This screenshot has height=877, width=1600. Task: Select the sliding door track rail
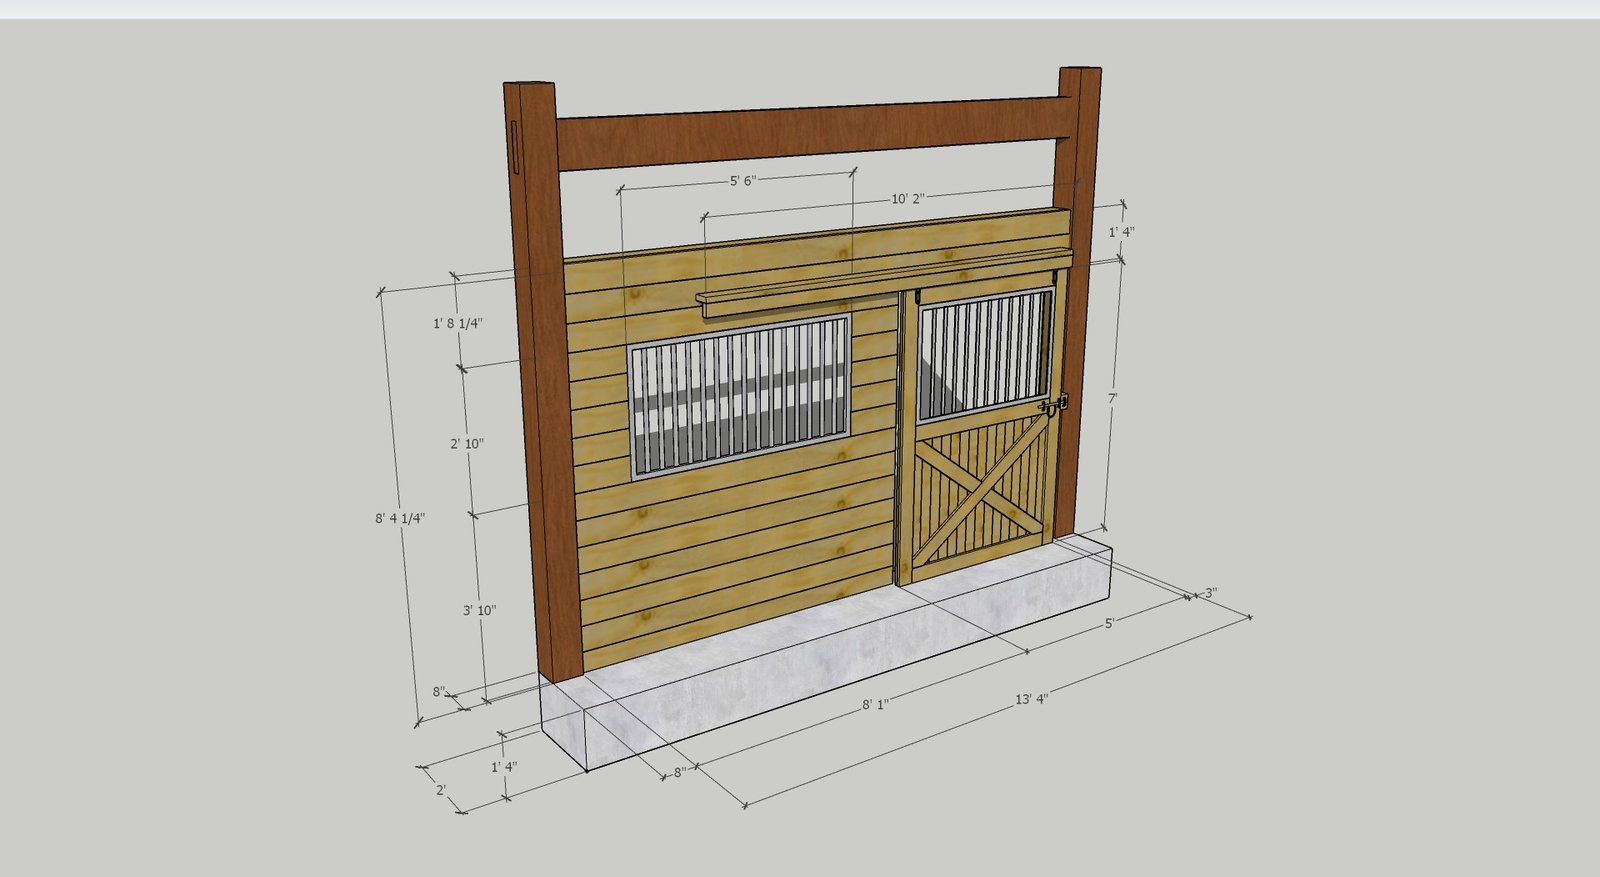(880, 282)
